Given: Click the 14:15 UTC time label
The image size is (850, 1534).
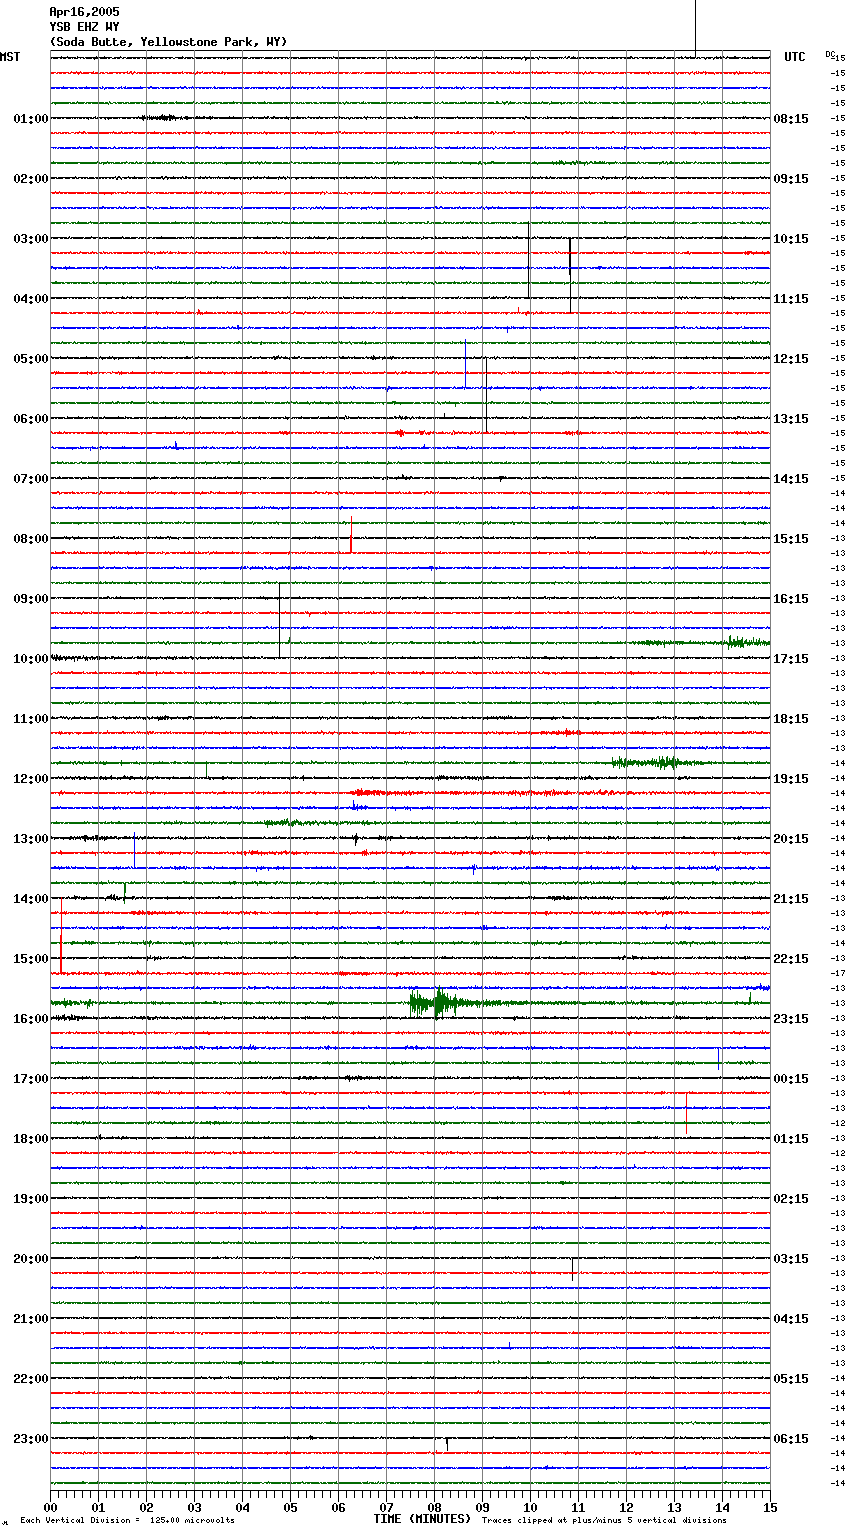Looking at the screenshot, I should pos(791,479).
